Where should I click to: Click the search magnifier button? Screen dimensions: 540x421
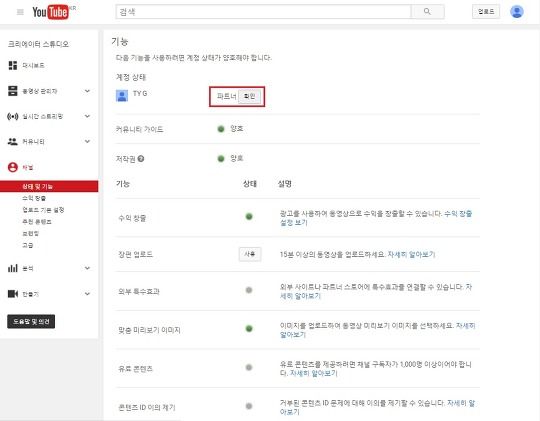coord(427,12)
